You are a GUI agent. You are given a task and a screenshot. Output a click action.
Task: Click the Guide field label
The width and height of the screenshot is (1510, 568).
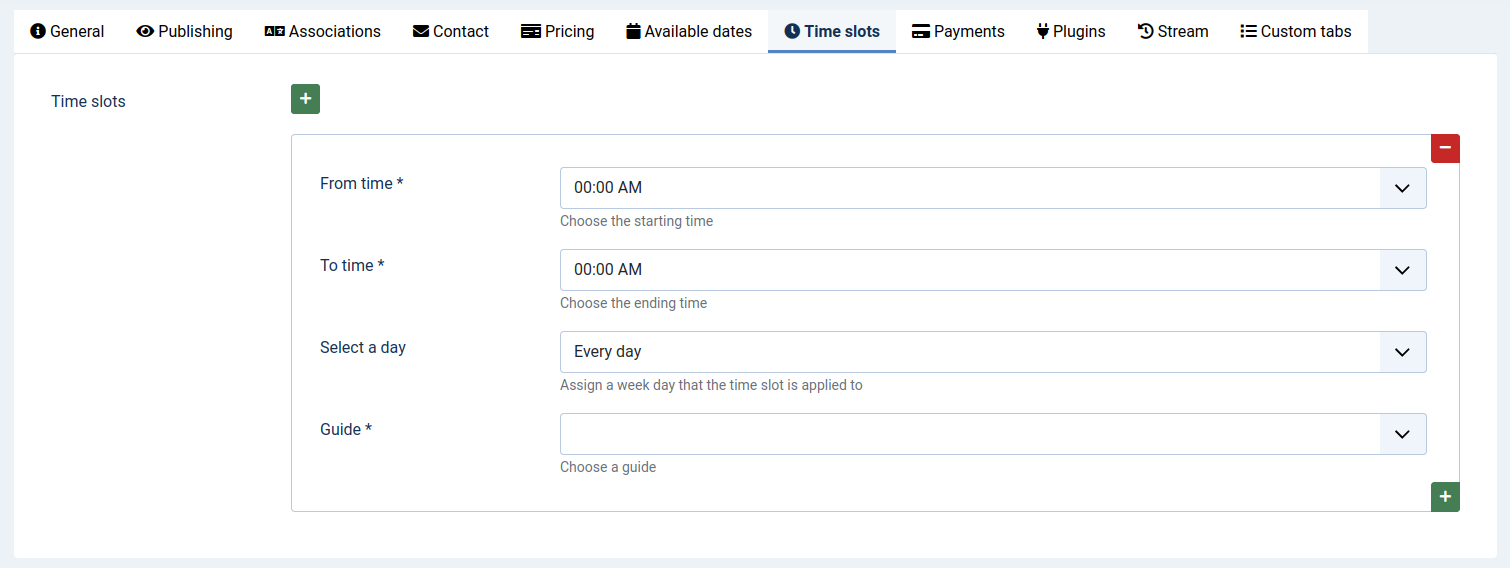pos(345,430)
